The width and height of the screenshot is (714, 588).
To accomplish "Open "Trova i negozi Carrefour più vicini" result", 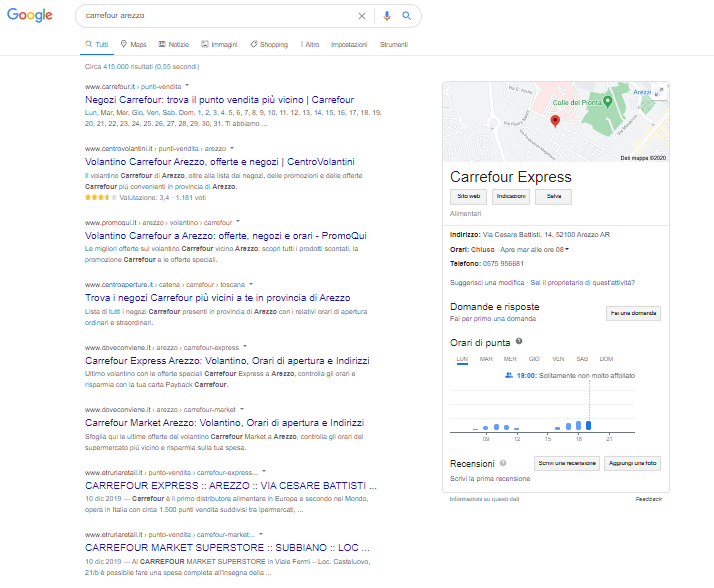I will pos(218,298).
